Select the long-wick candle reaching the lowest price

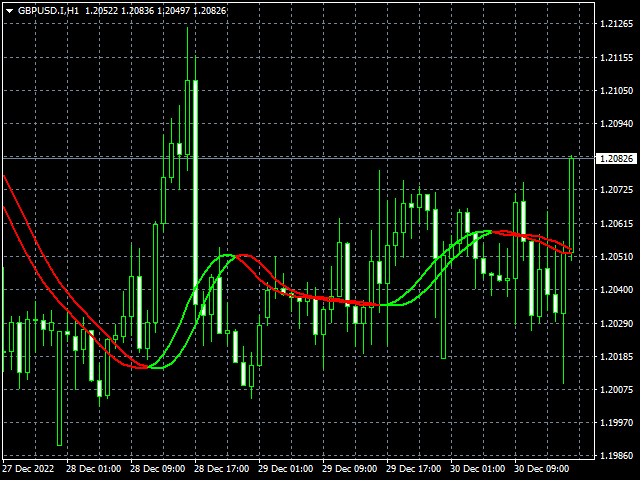(60, 388)
